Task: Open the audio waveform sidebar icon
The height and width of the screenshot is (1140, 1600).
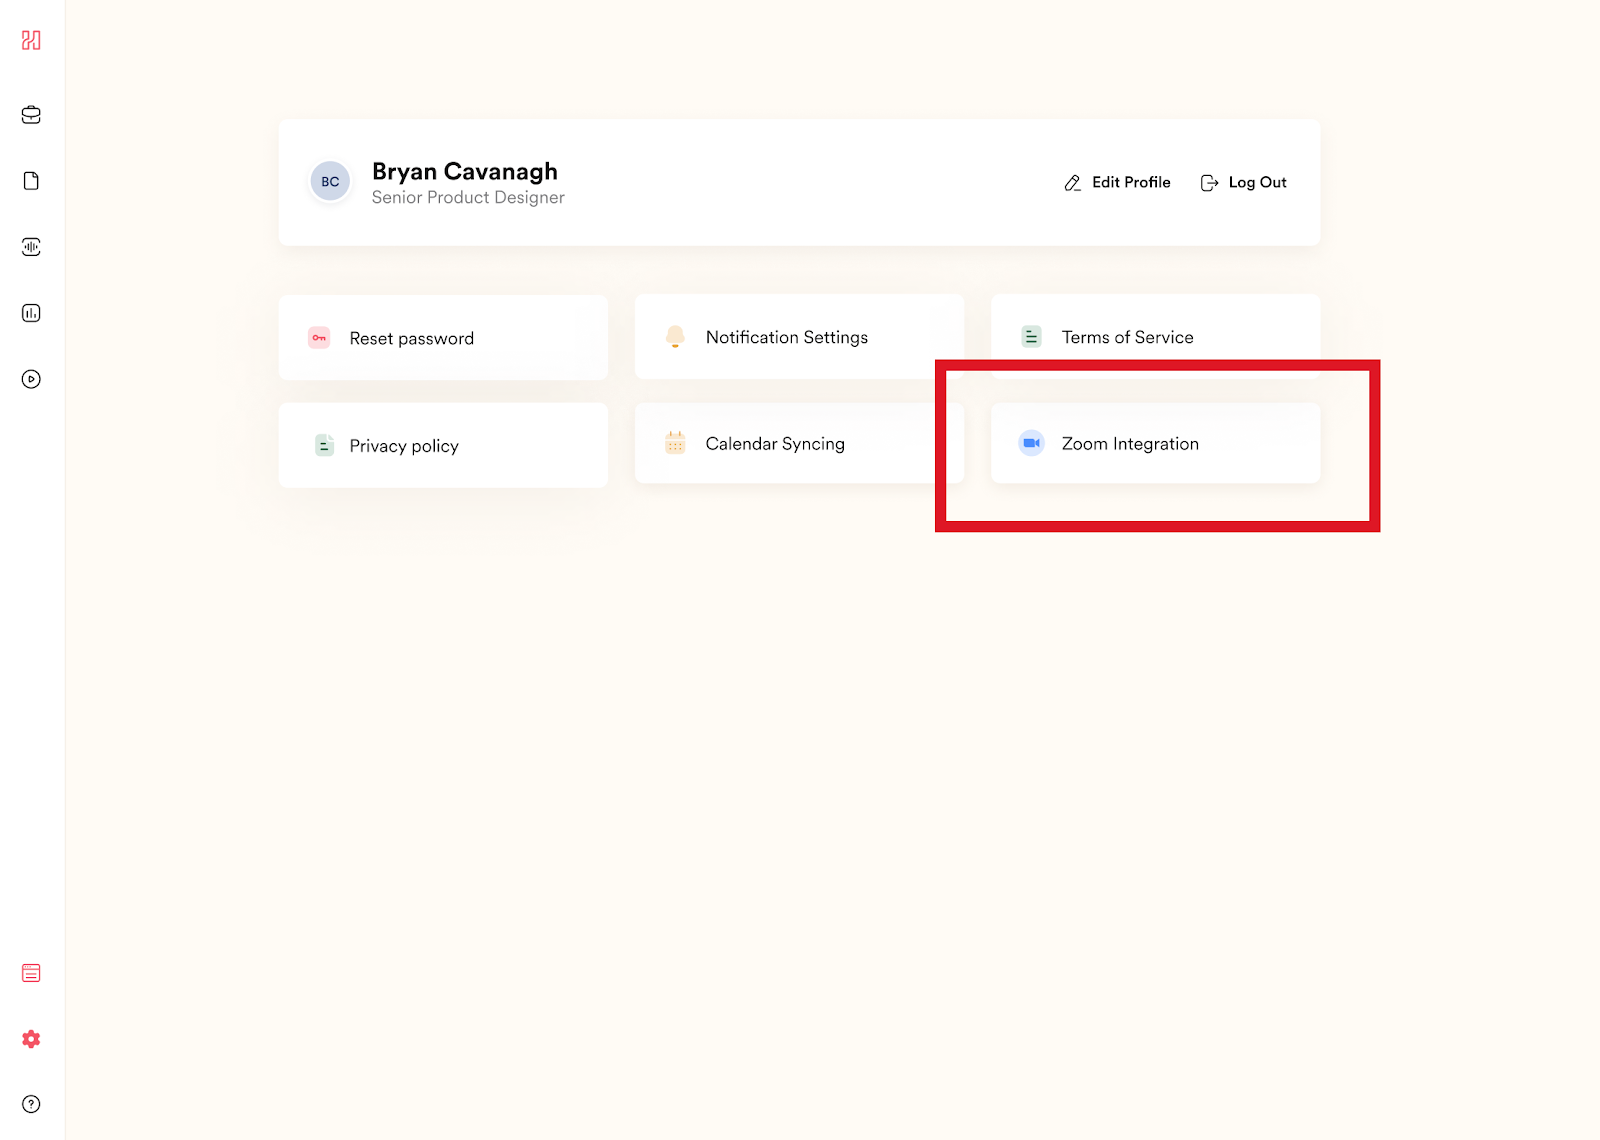Action: [31, 247]
